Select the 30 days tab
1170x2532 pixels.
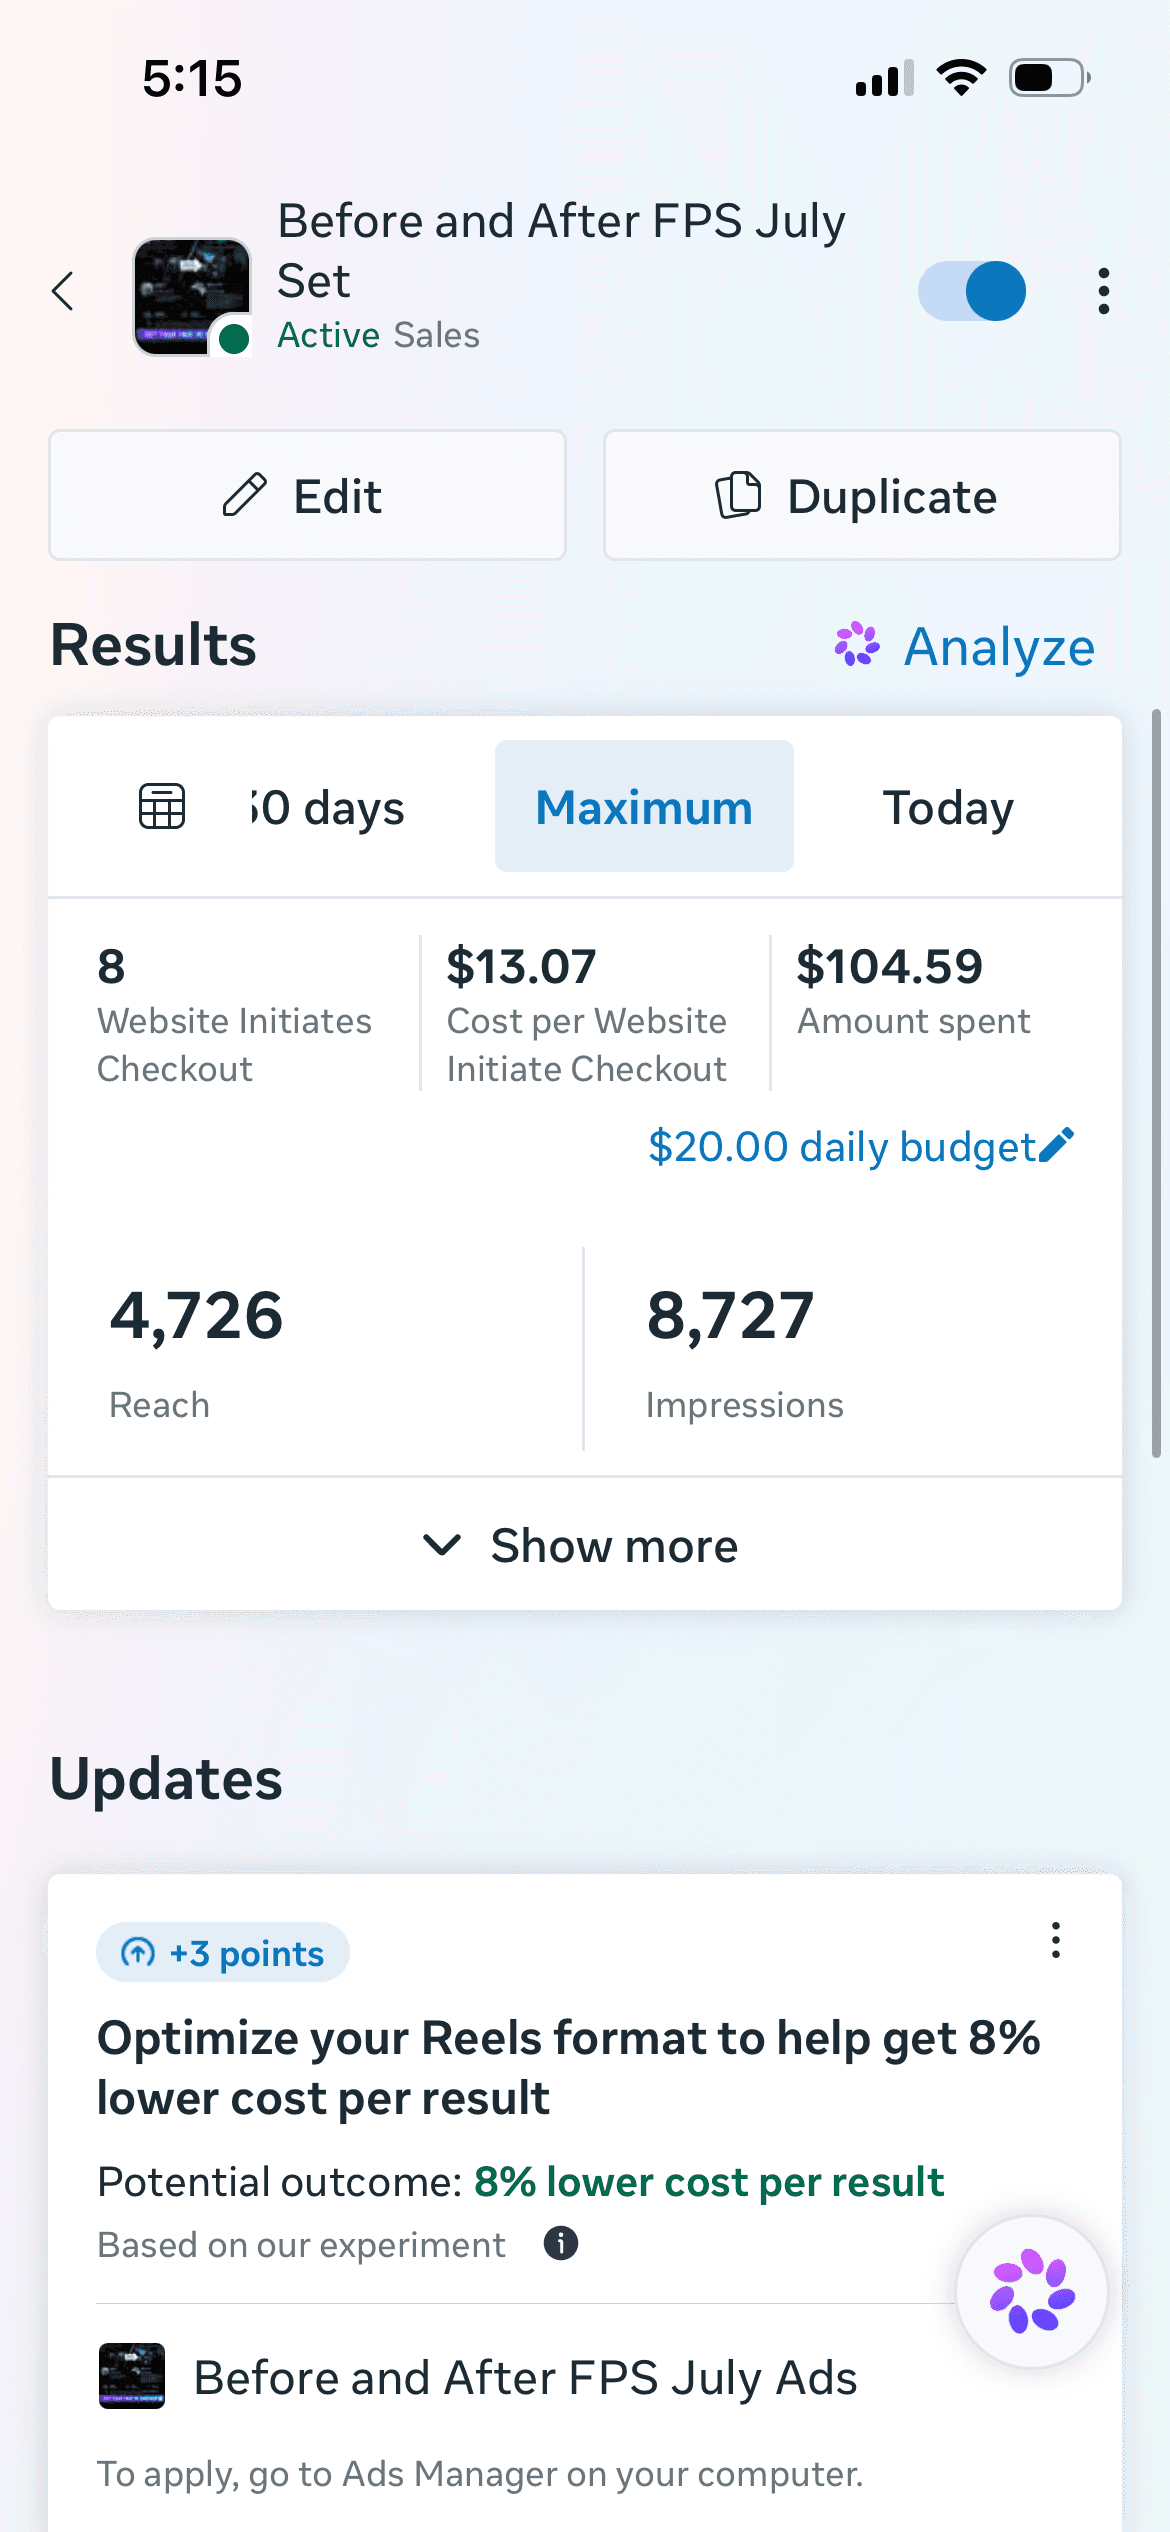click(328, 806)
